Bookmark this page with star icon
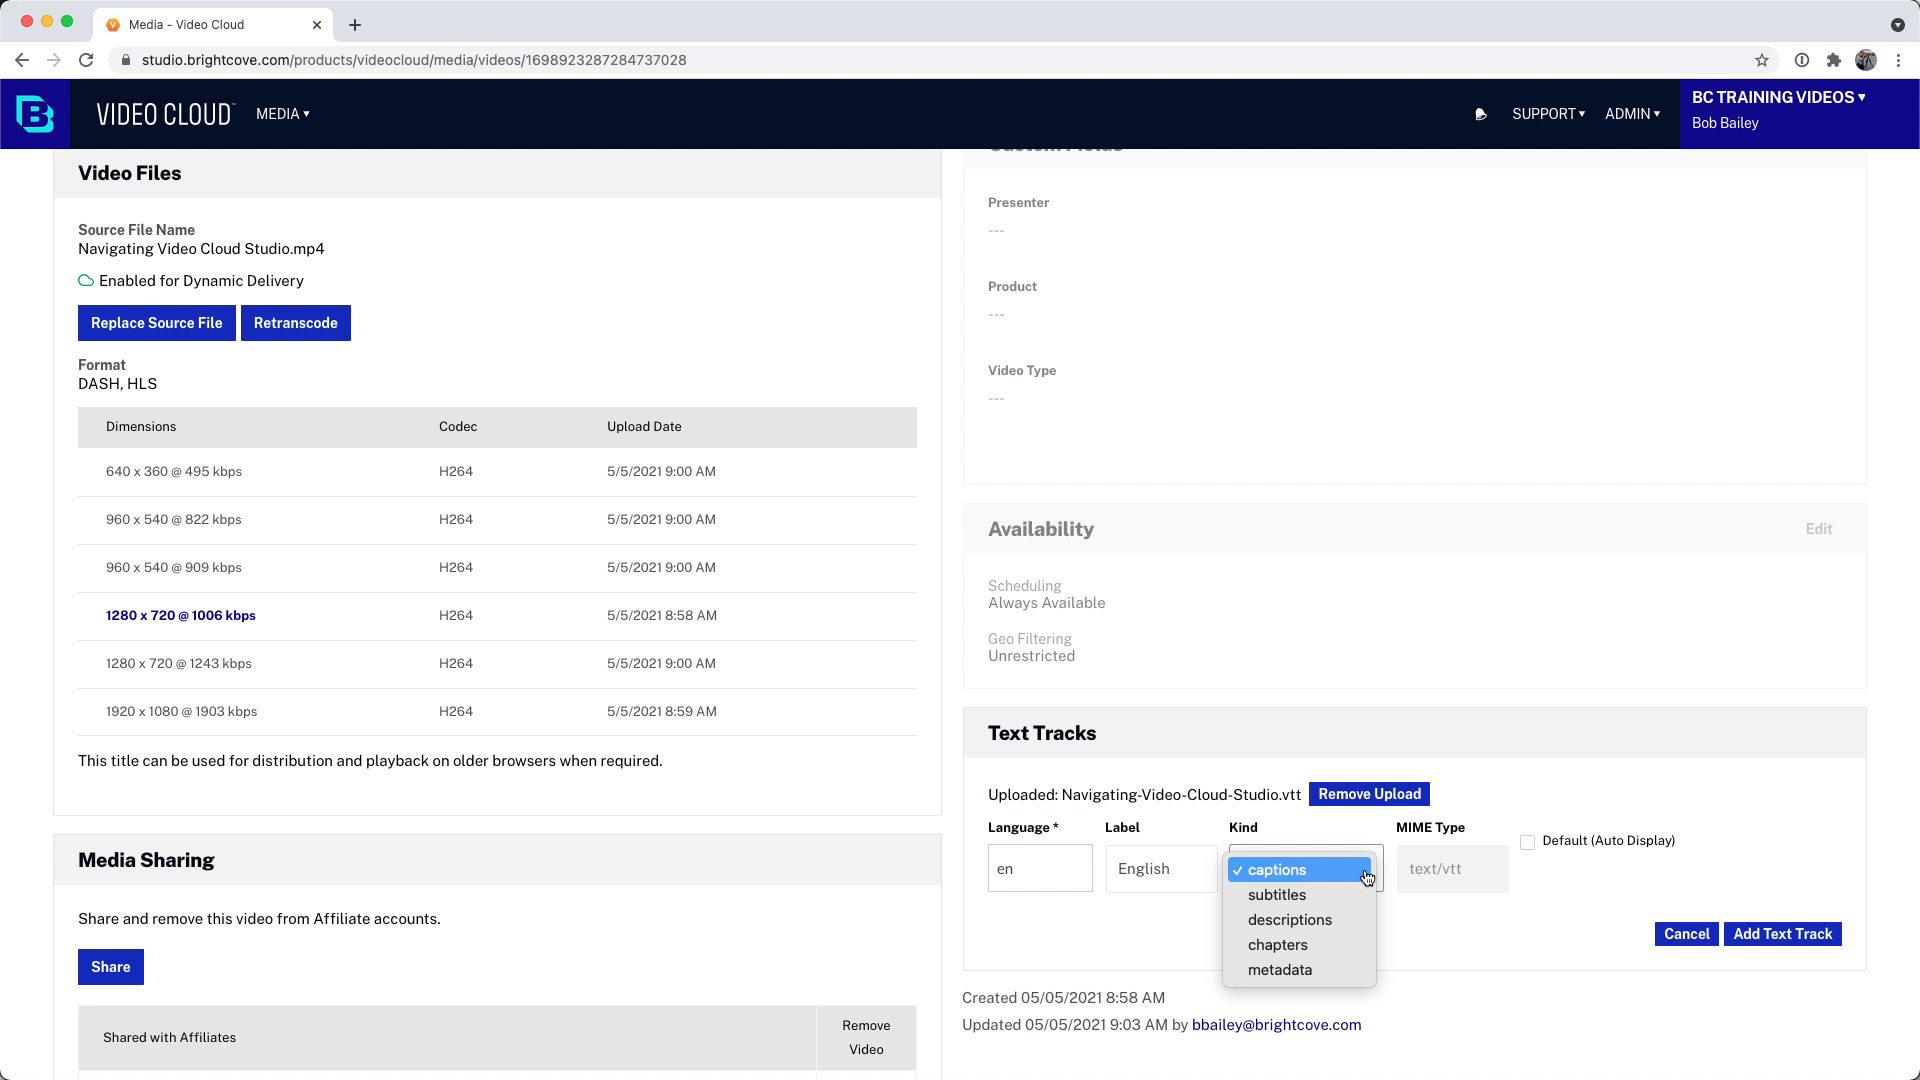 (1762, 60)
